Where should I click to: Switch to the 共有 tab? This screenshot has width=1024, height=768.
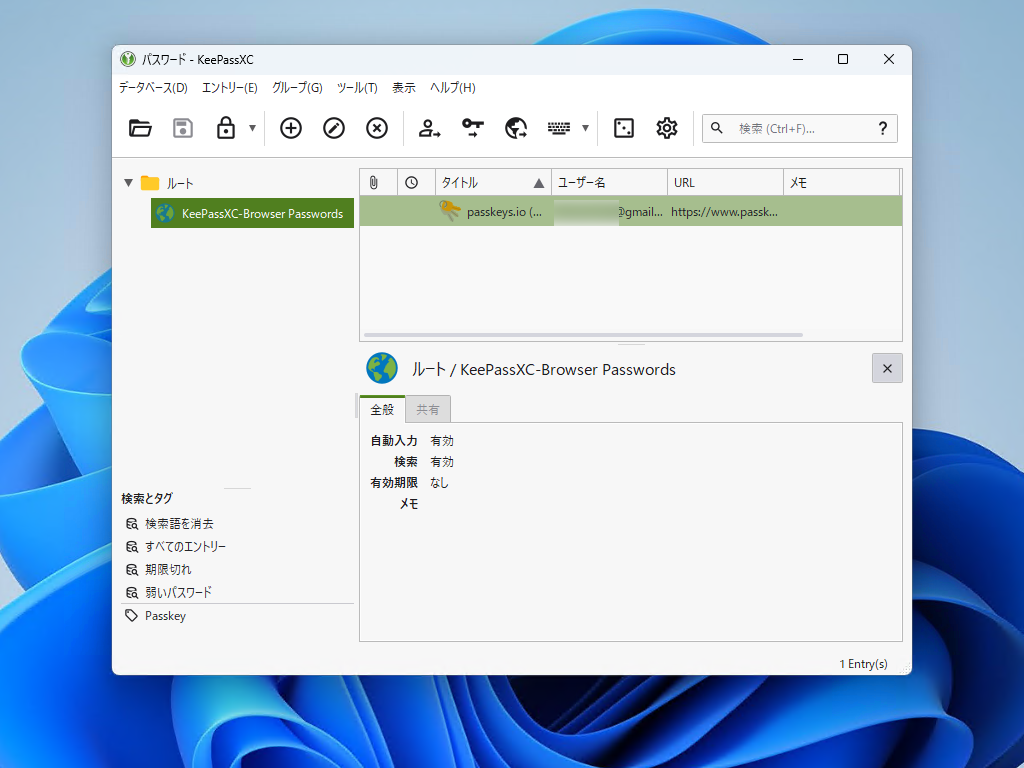tap(428, 409)
